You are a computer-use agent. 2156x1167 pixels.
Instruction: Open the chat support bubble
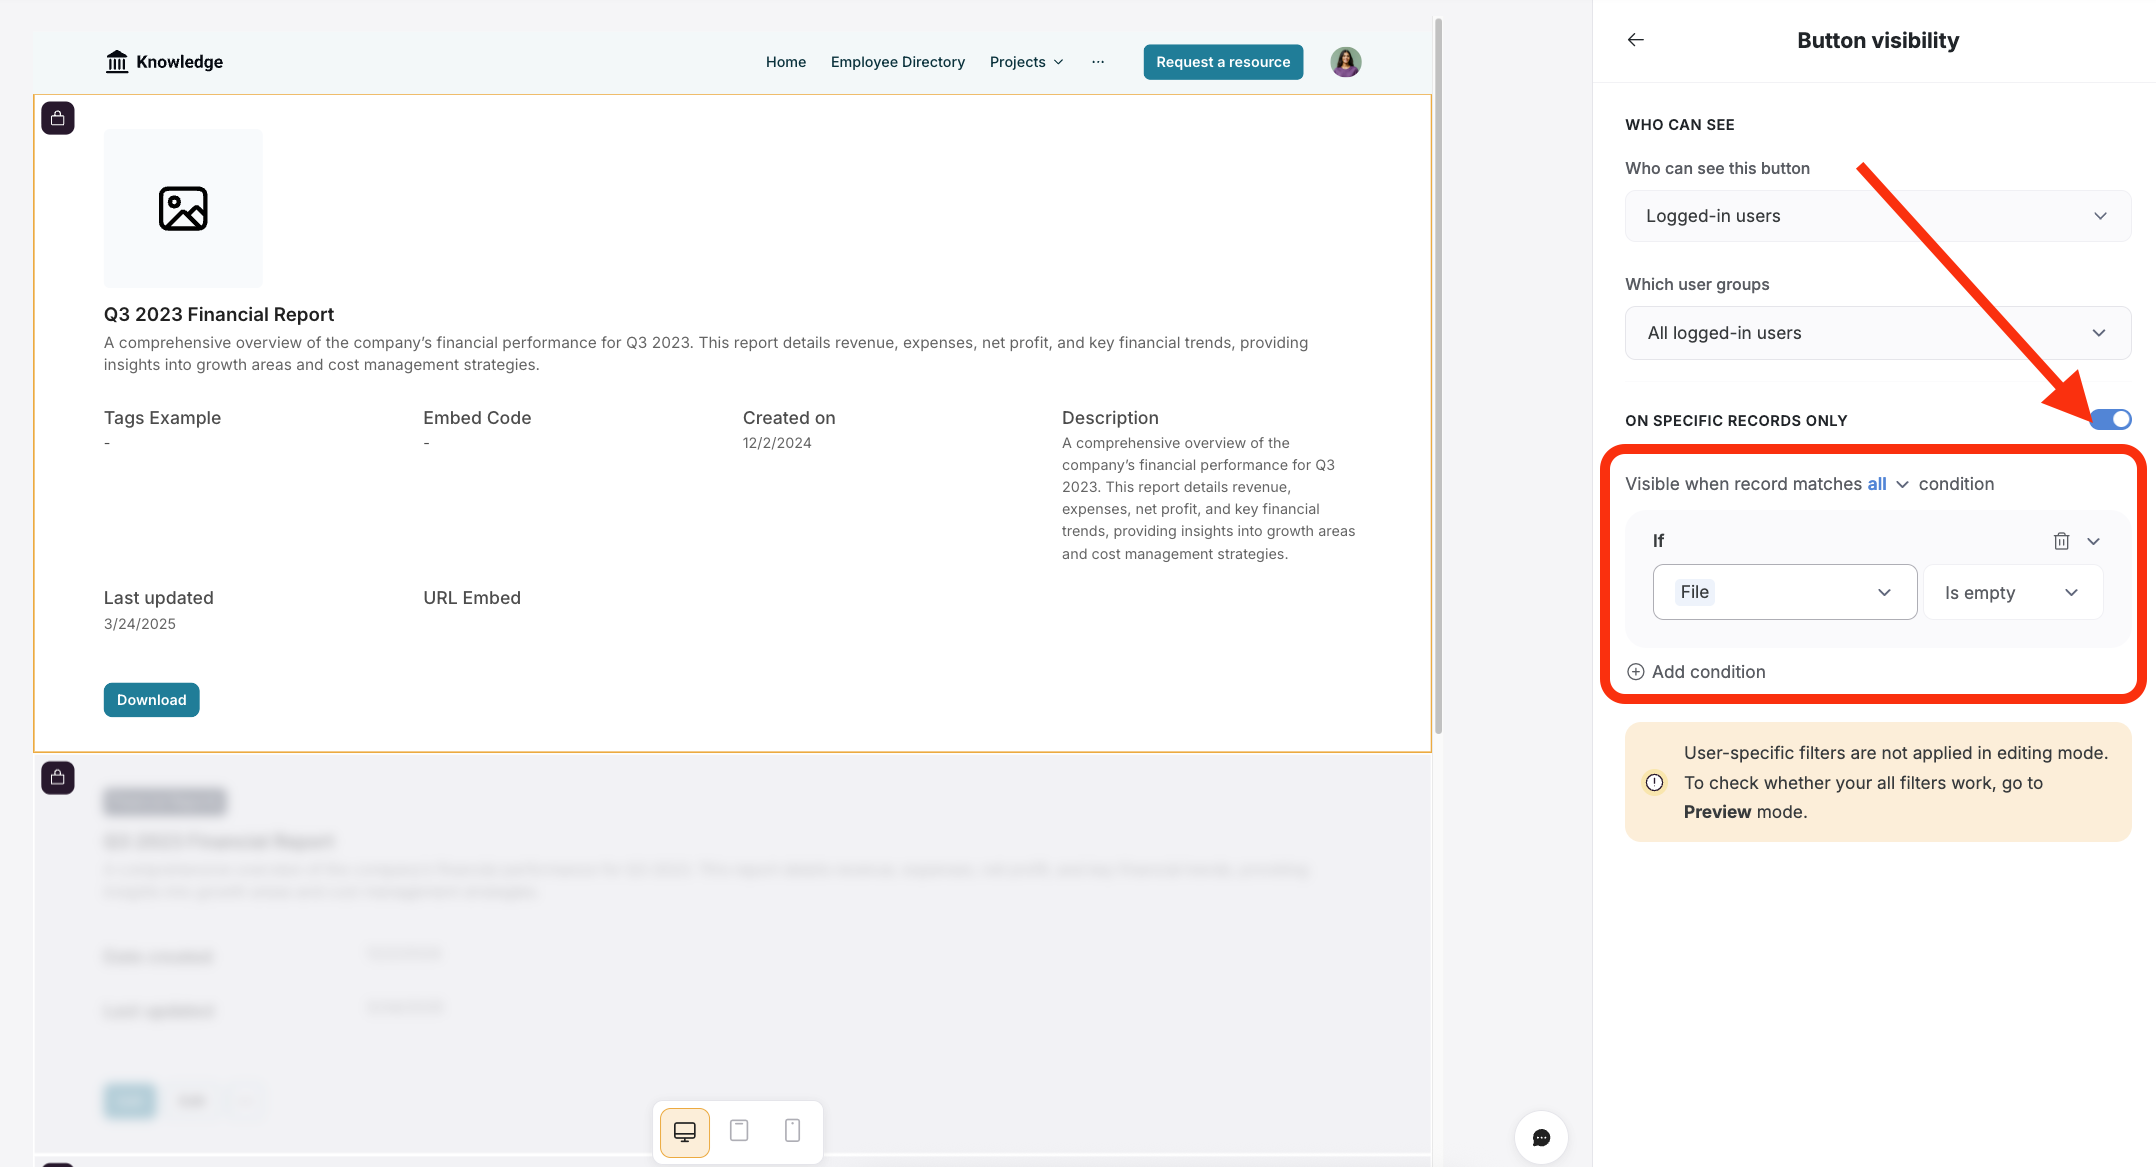pos(1541,1137)
